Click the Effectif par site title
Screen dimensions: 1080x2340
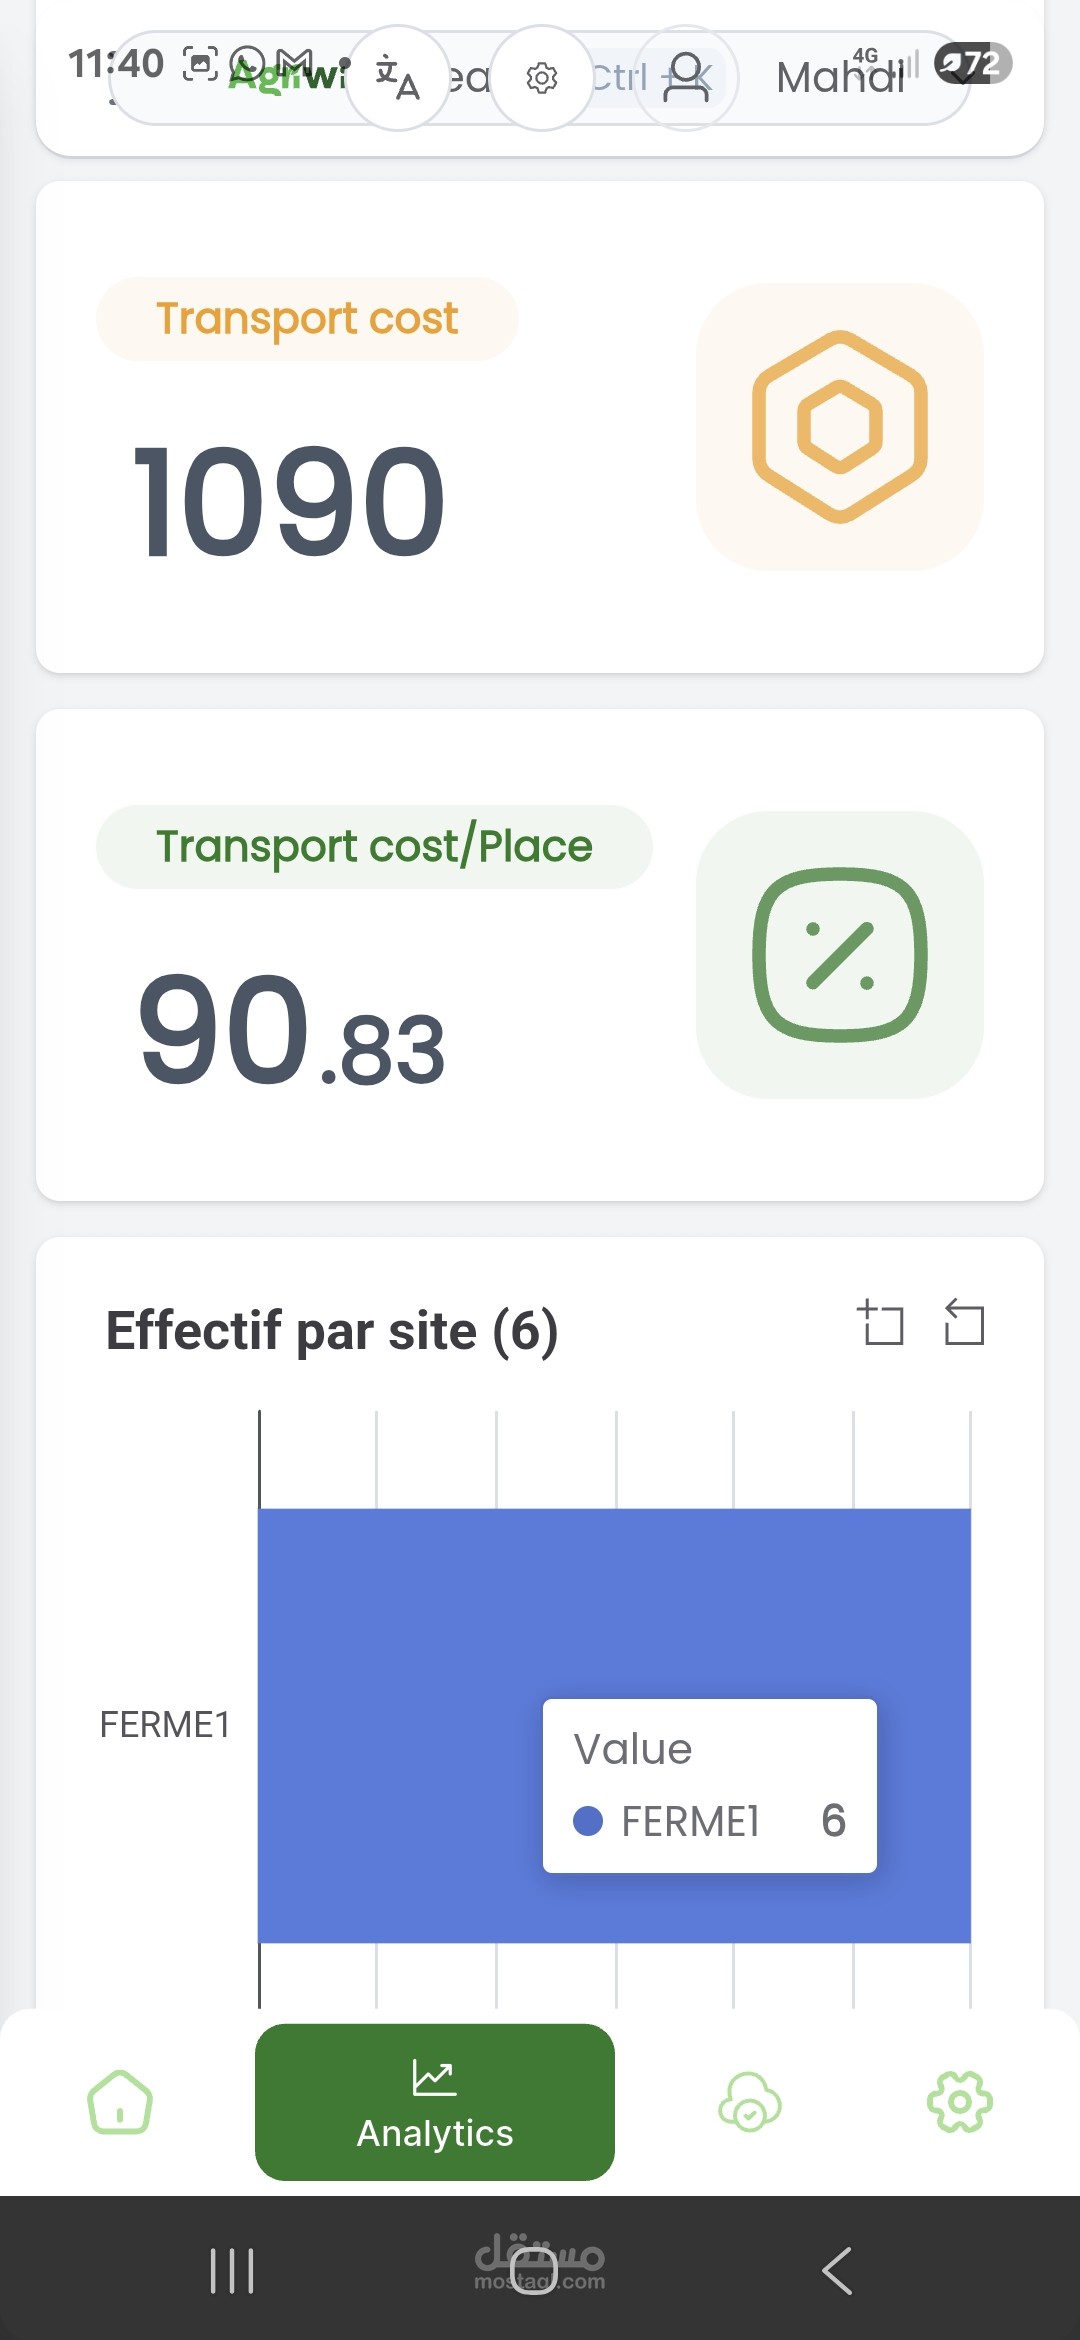(x=332, y=1331)
